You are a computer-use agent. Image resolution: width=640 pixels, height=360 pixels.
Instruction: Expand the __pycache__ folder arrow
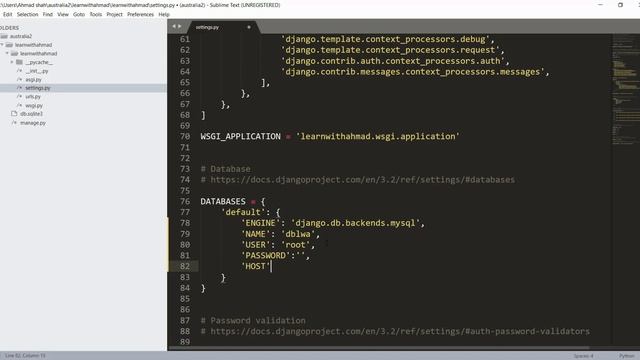pos(12,62)
